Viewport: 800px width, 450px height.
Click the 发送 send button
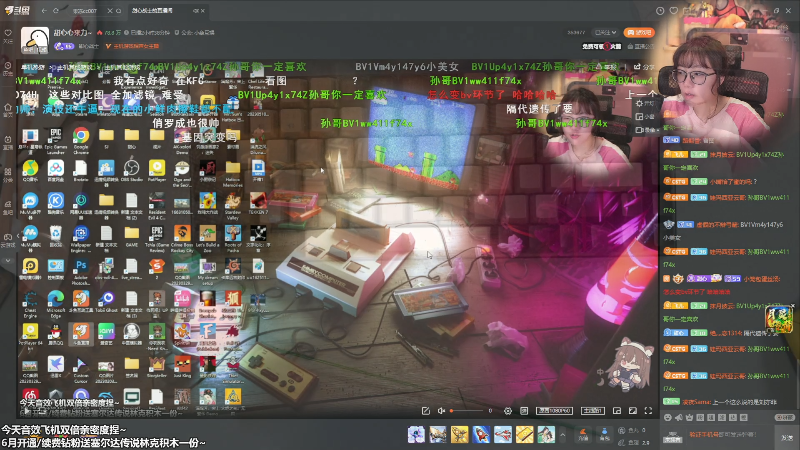787,437
